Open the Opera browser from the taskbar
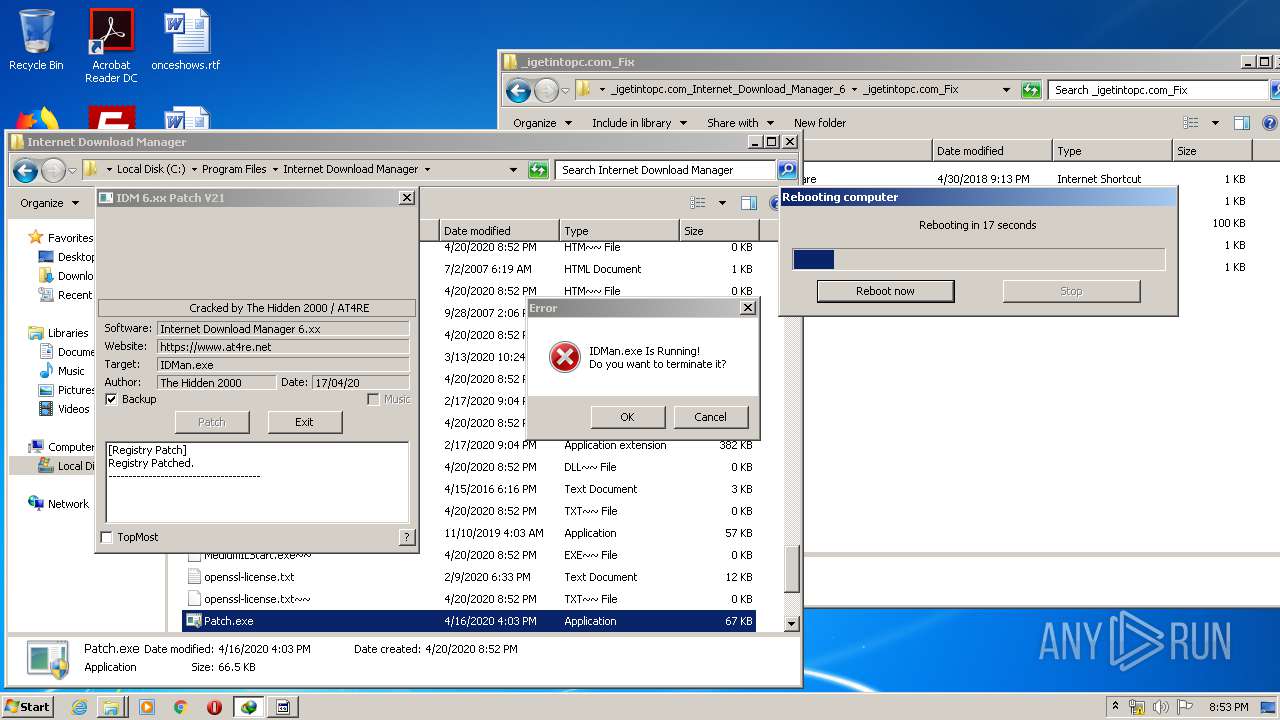Image resolution: width=1280 pixels, height=720 pixels. [x=214, y=707]
